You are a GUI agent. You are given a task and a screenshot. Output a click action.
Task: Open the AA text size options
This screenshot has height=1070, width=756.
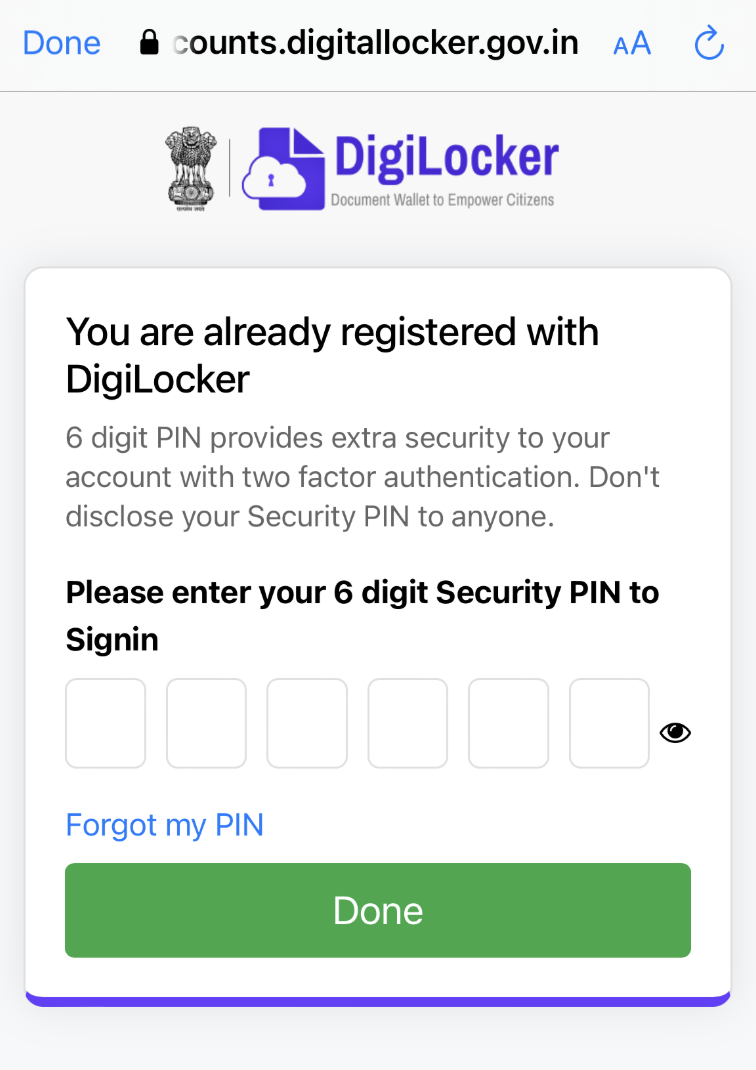(x=631, y=43)
